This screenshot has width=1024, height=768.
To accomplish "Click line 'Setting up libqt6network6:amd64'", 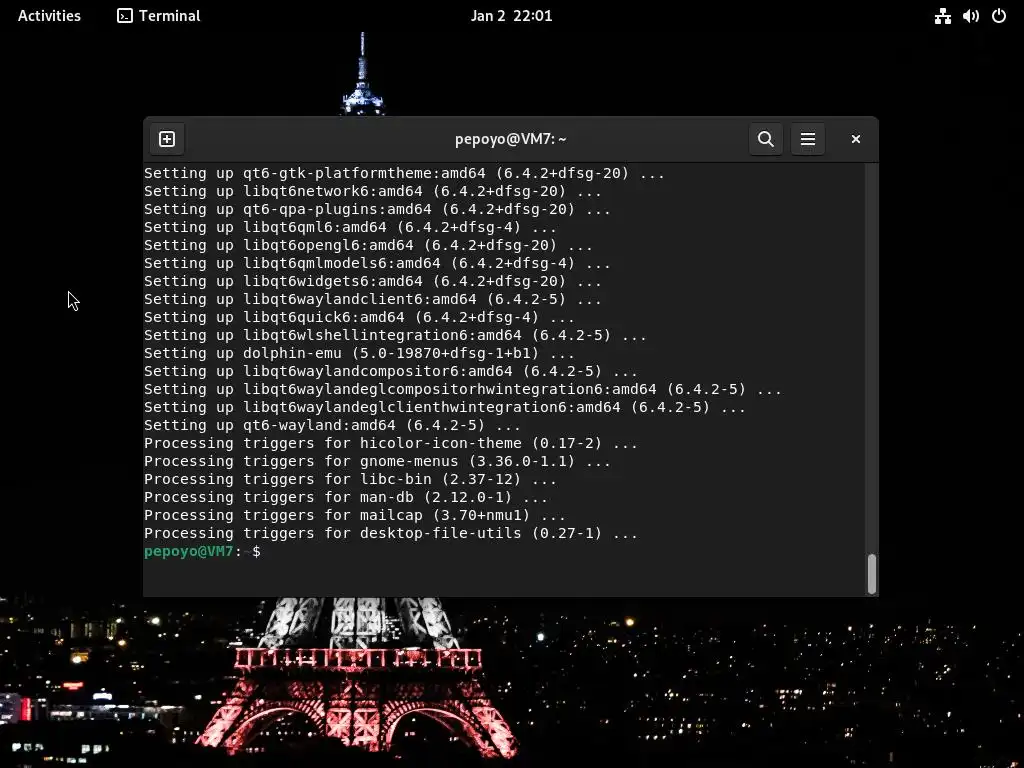I will (373, 191).
